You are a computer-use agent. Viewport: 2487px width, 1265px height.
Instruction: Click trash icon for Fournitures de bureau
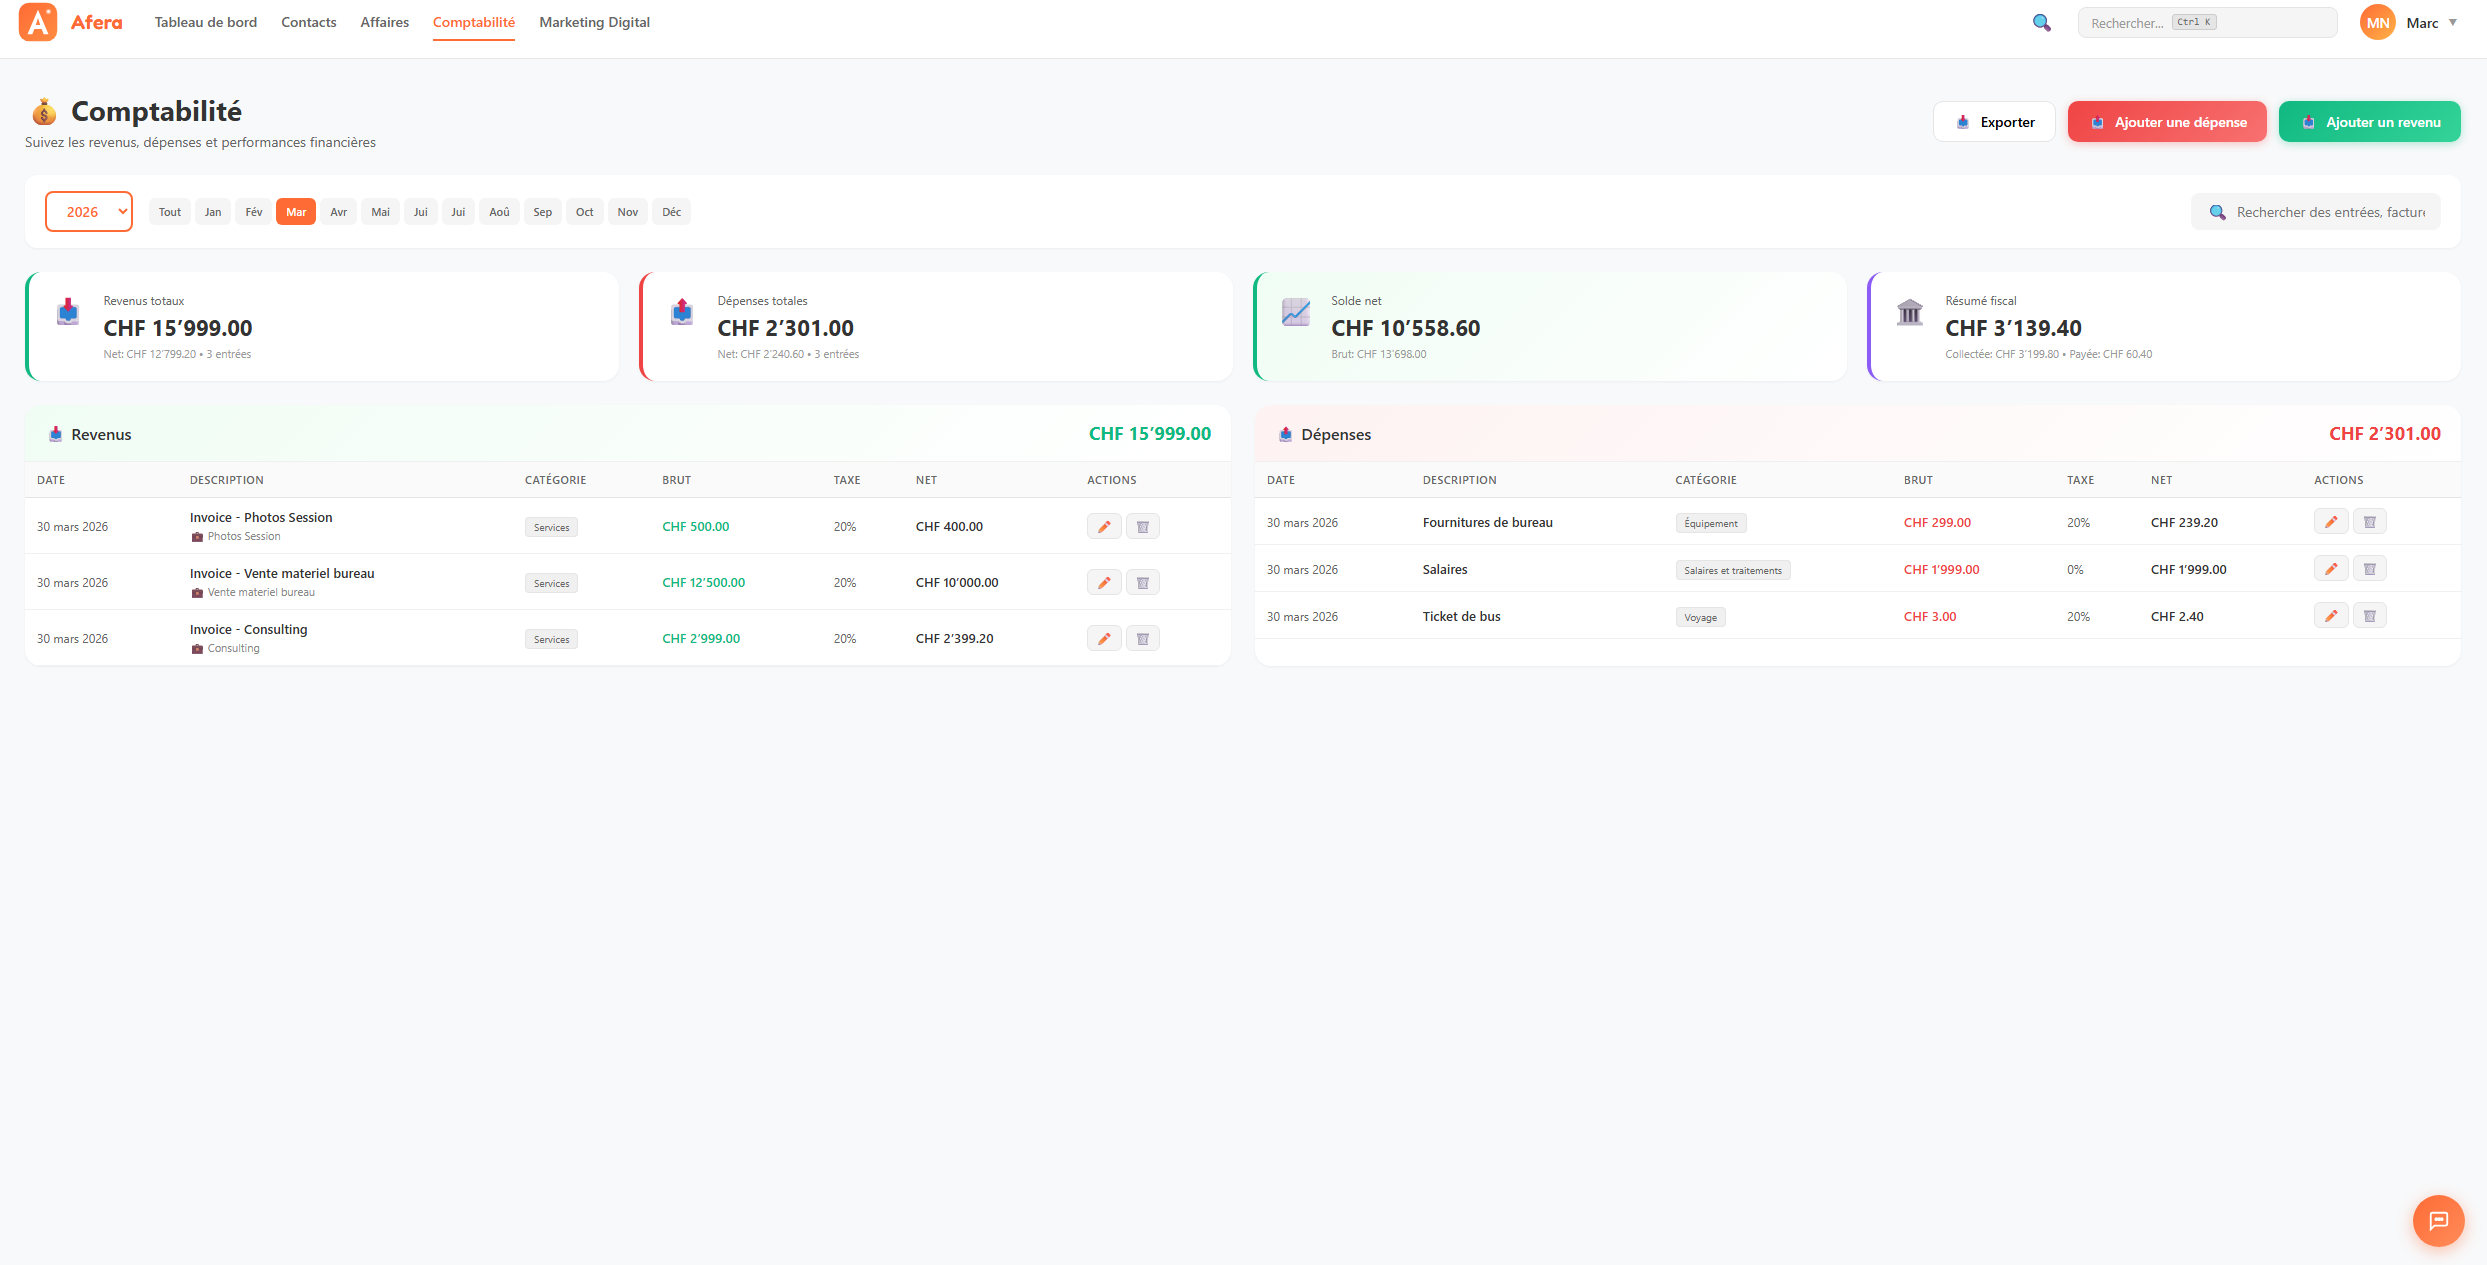[x=2369, y=522]
